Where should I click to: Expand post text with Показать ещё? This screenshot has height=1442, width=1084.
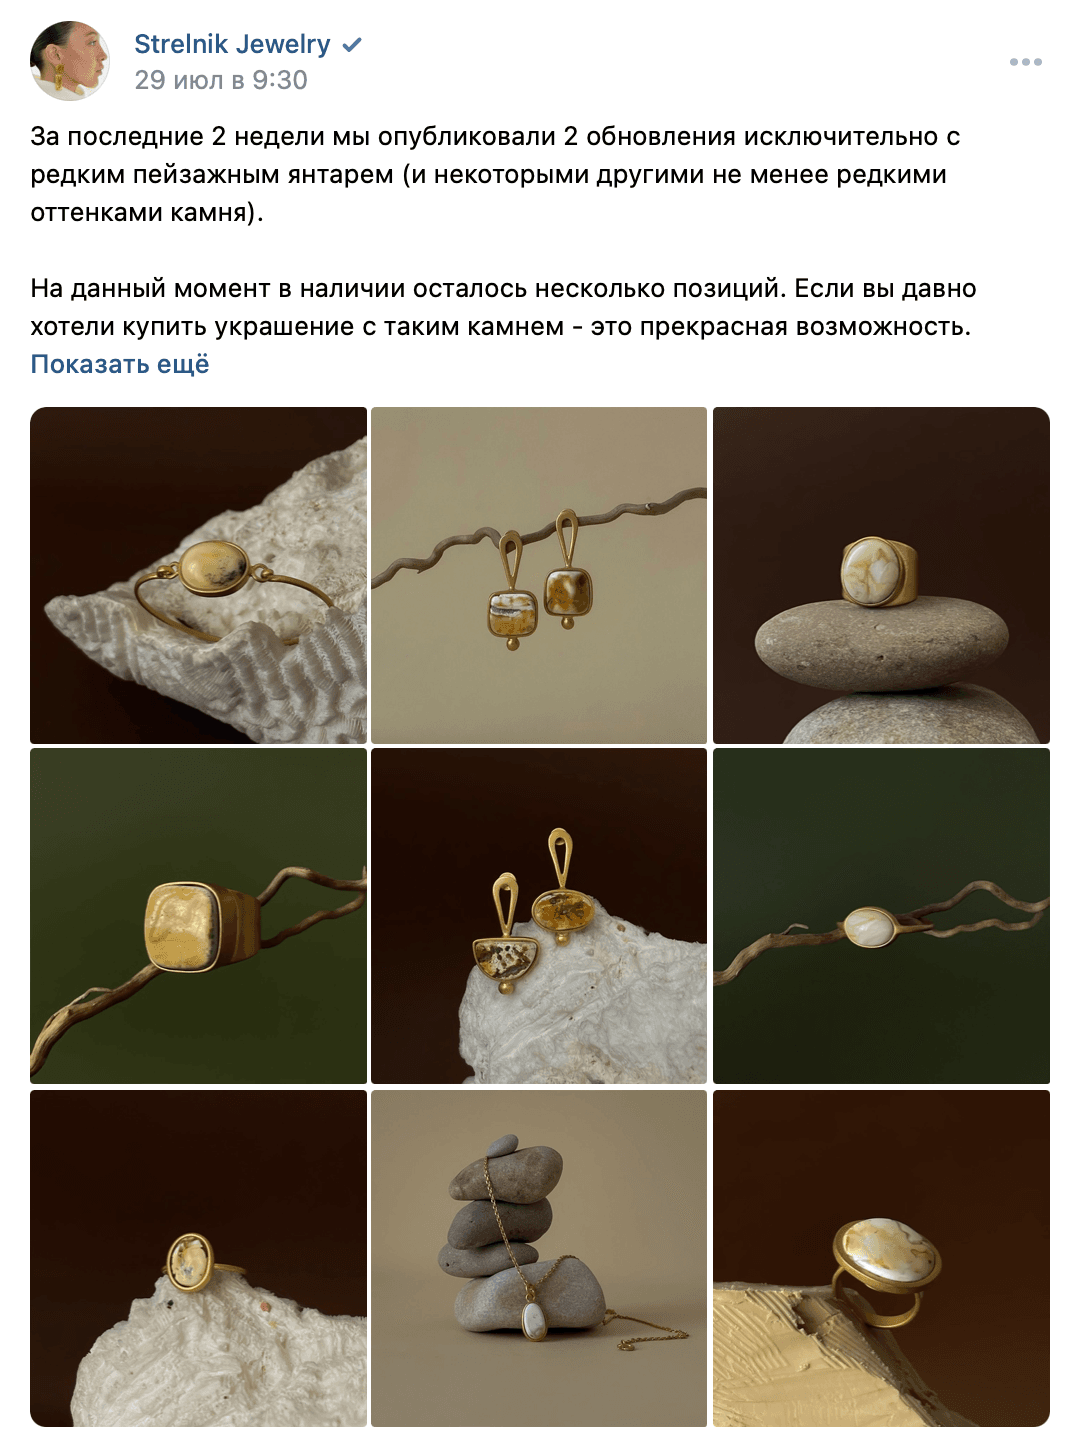pos(120,364)
